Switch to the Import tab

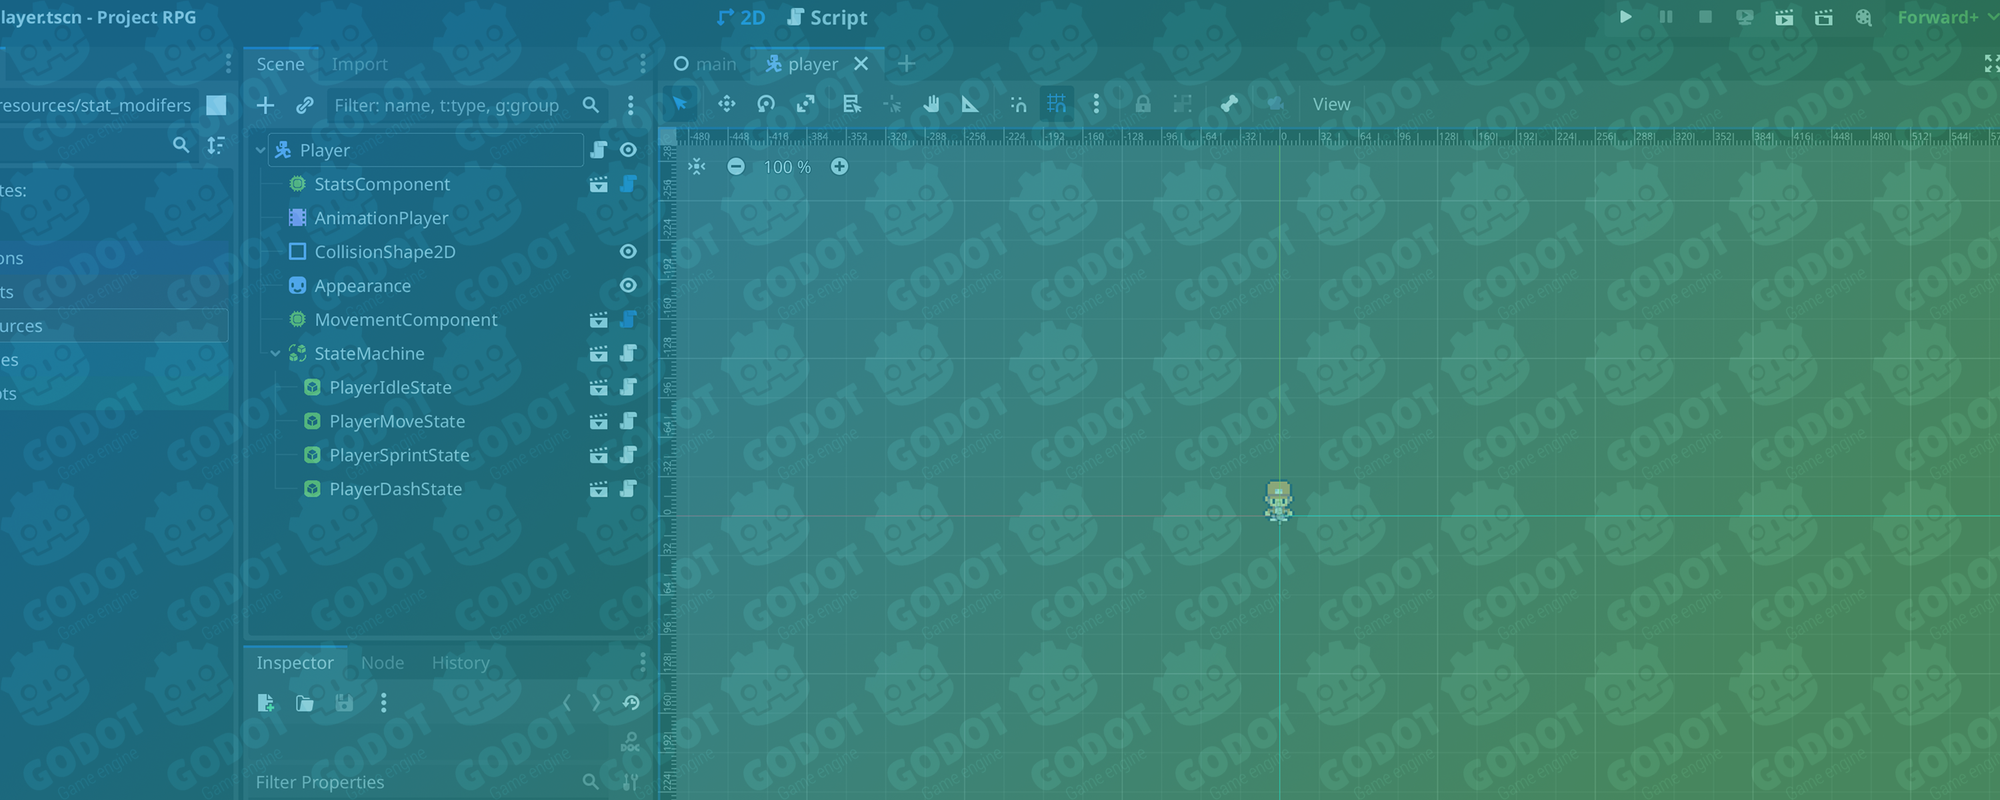tap(359, 64)
